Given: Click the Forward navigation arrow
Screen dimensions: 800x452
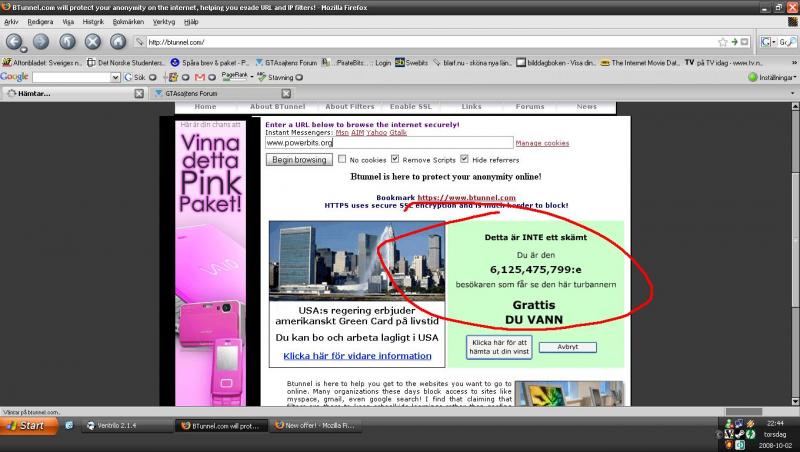Looking at the screenshot, I should point(40,42).
